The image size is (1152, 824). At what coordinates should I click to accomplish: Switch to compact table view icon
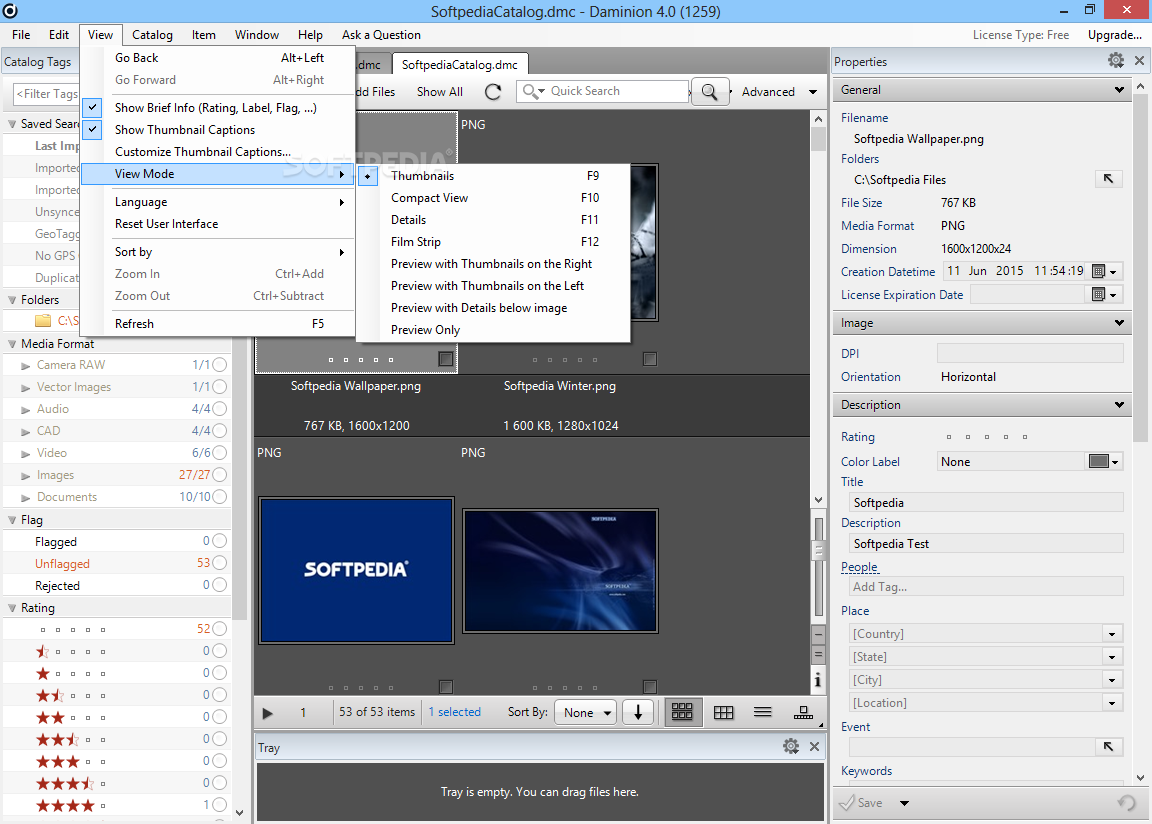[724, 712]
